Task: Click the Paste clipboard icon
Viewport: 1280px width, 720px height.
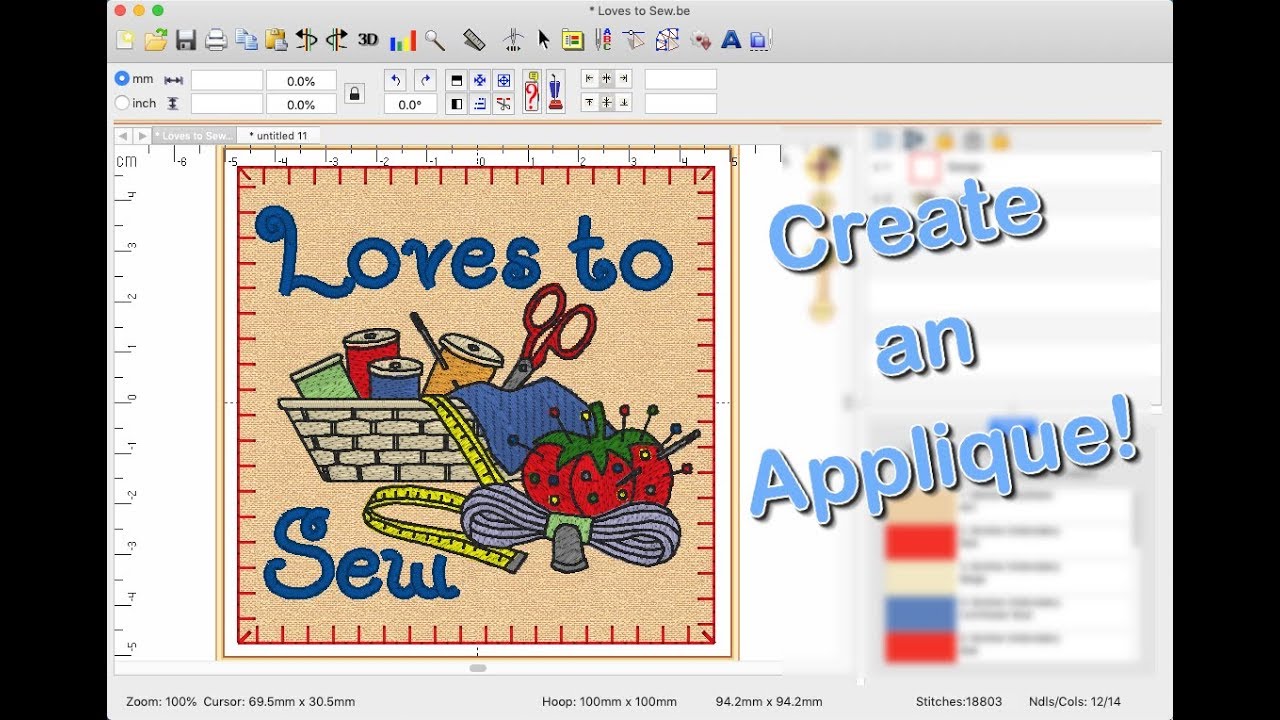Action: [x=276, y=40]
